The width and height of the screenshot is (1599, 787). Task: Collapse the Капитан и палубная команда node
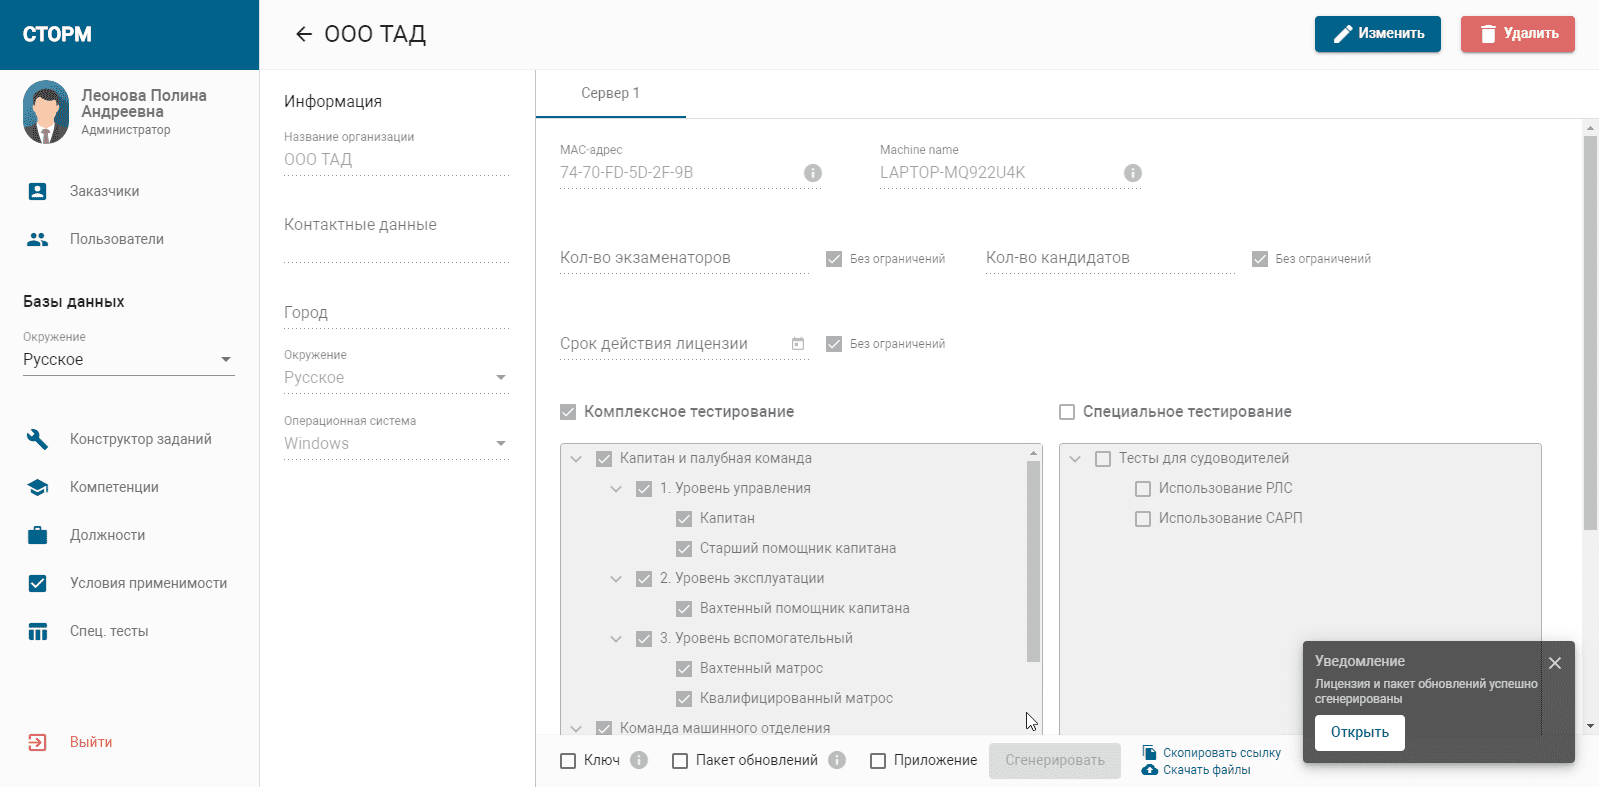pyautogui.click(x=576, y=459)
